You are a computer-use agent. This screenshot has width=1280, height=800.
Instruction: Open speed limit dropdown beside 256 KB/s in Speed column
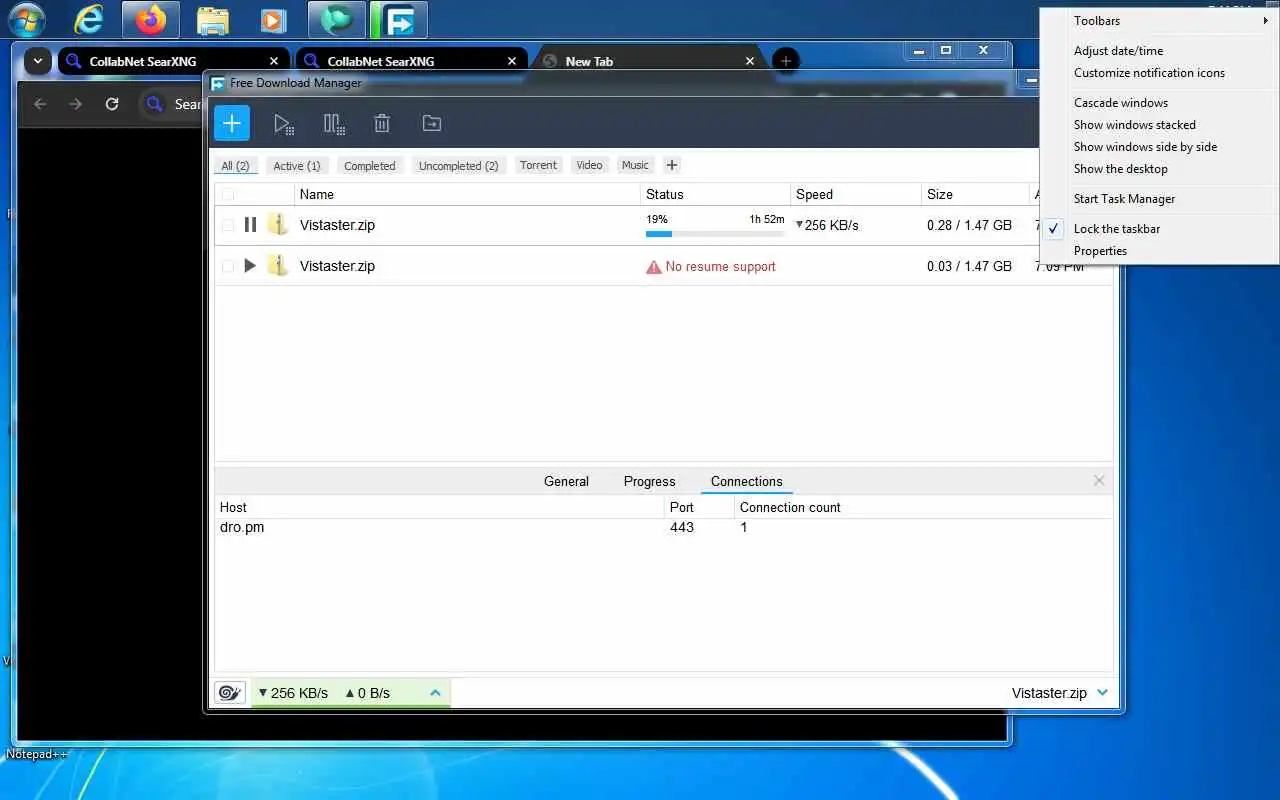[799, 225]
